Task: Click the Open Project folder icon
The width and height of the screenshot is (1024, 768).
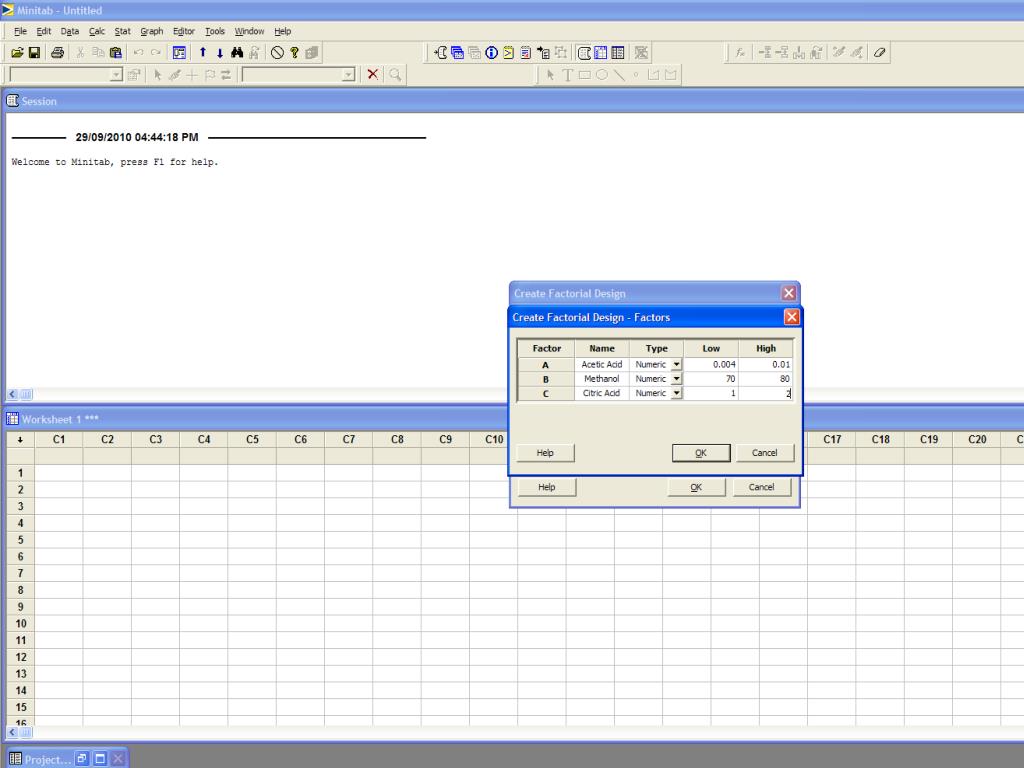Action: [x=18, y=53]
